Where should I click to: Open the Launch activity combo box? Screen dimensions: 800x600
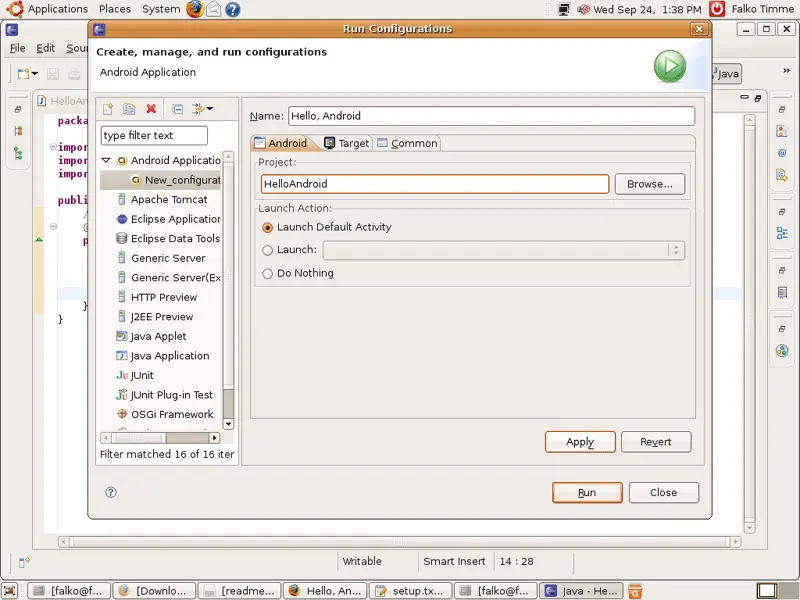point(504,250)
